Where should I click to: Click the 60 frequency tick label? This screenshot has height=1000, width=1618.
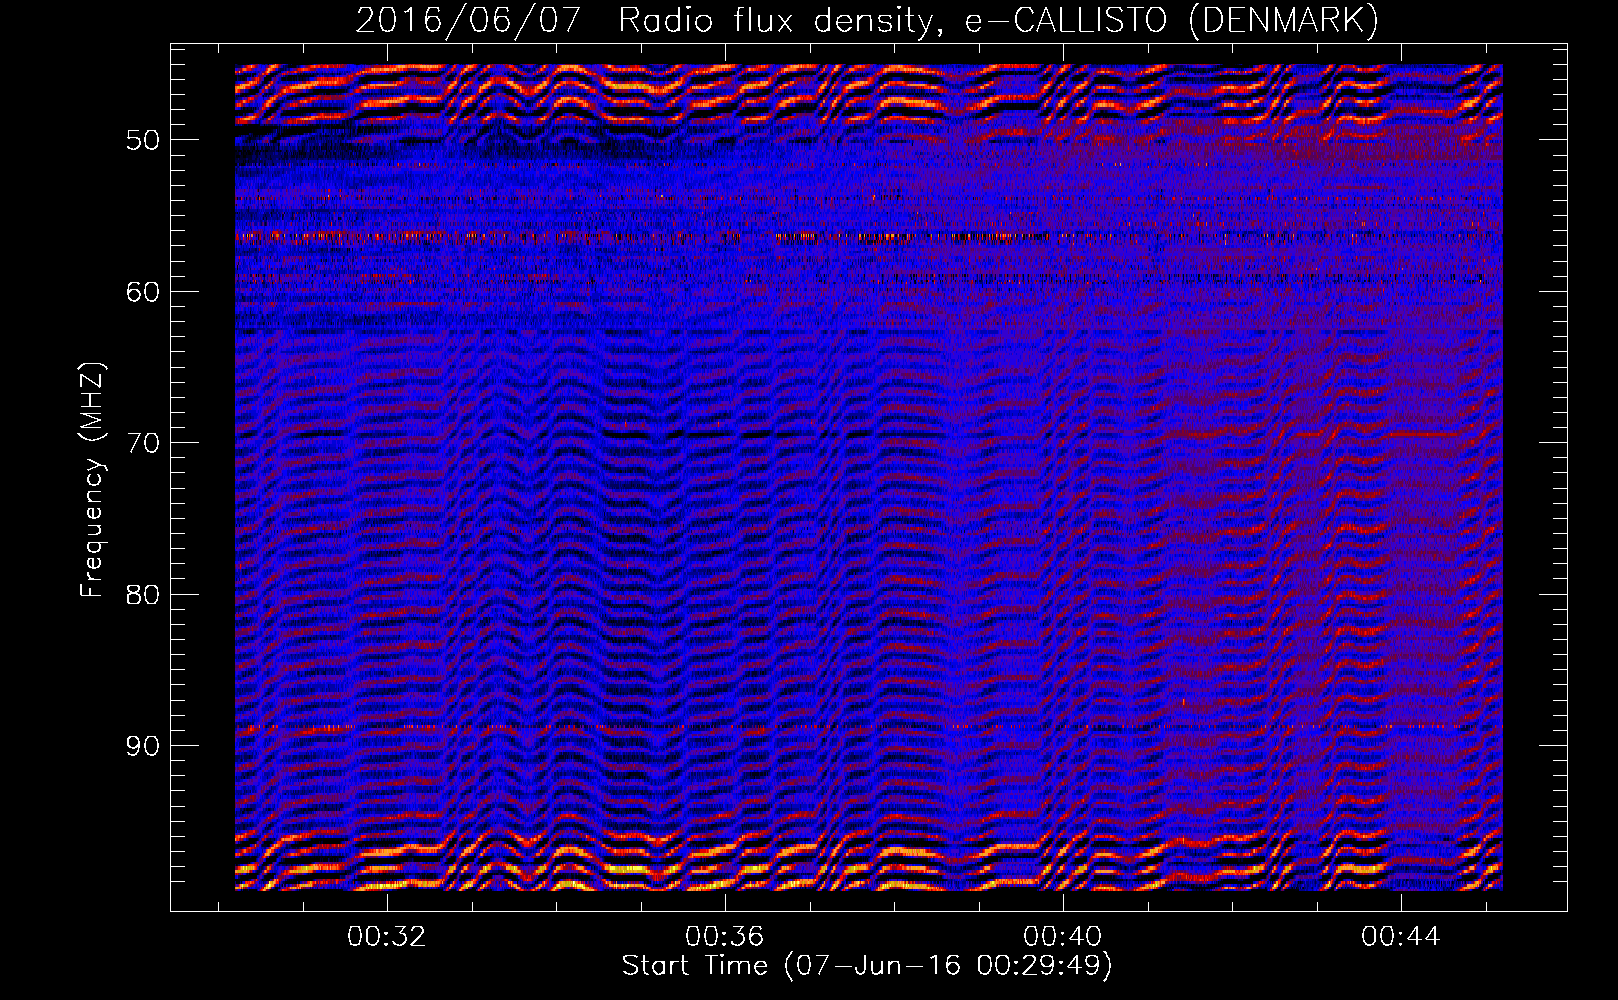[x=142, y=292]
